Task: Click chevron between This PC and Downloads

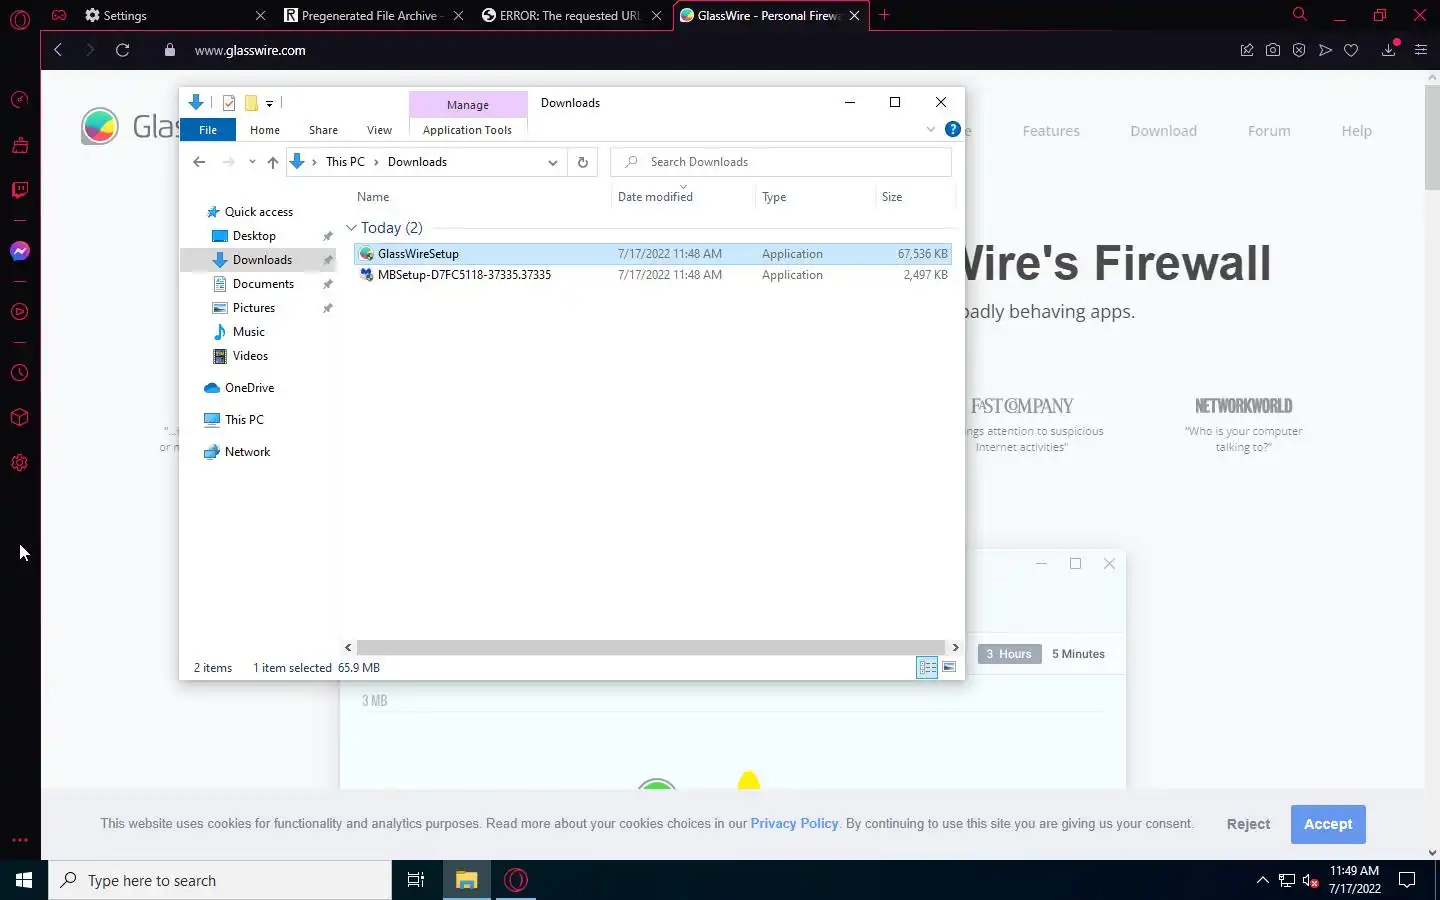Action: coord(376,162)
